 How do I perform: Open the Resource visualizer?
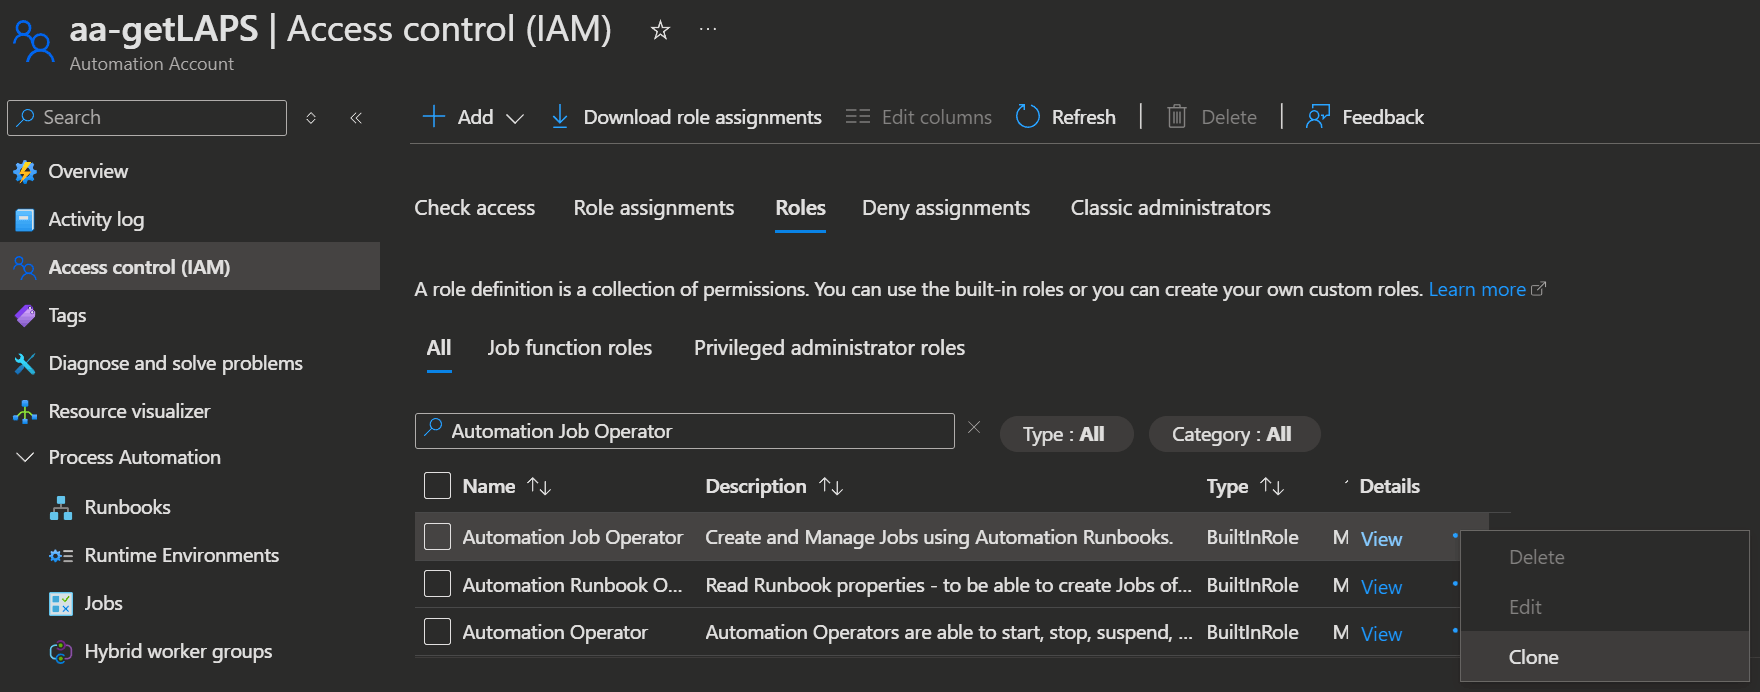pyautogui.click(x=129, y=411)
